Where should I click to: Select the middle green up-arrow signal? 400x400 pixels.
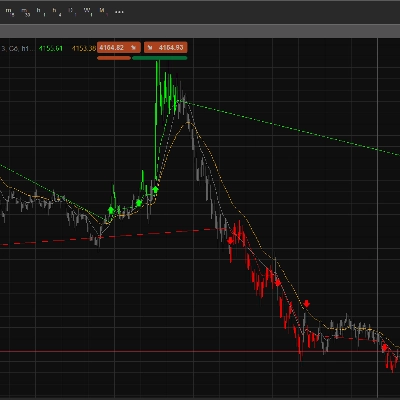point(139,203)
